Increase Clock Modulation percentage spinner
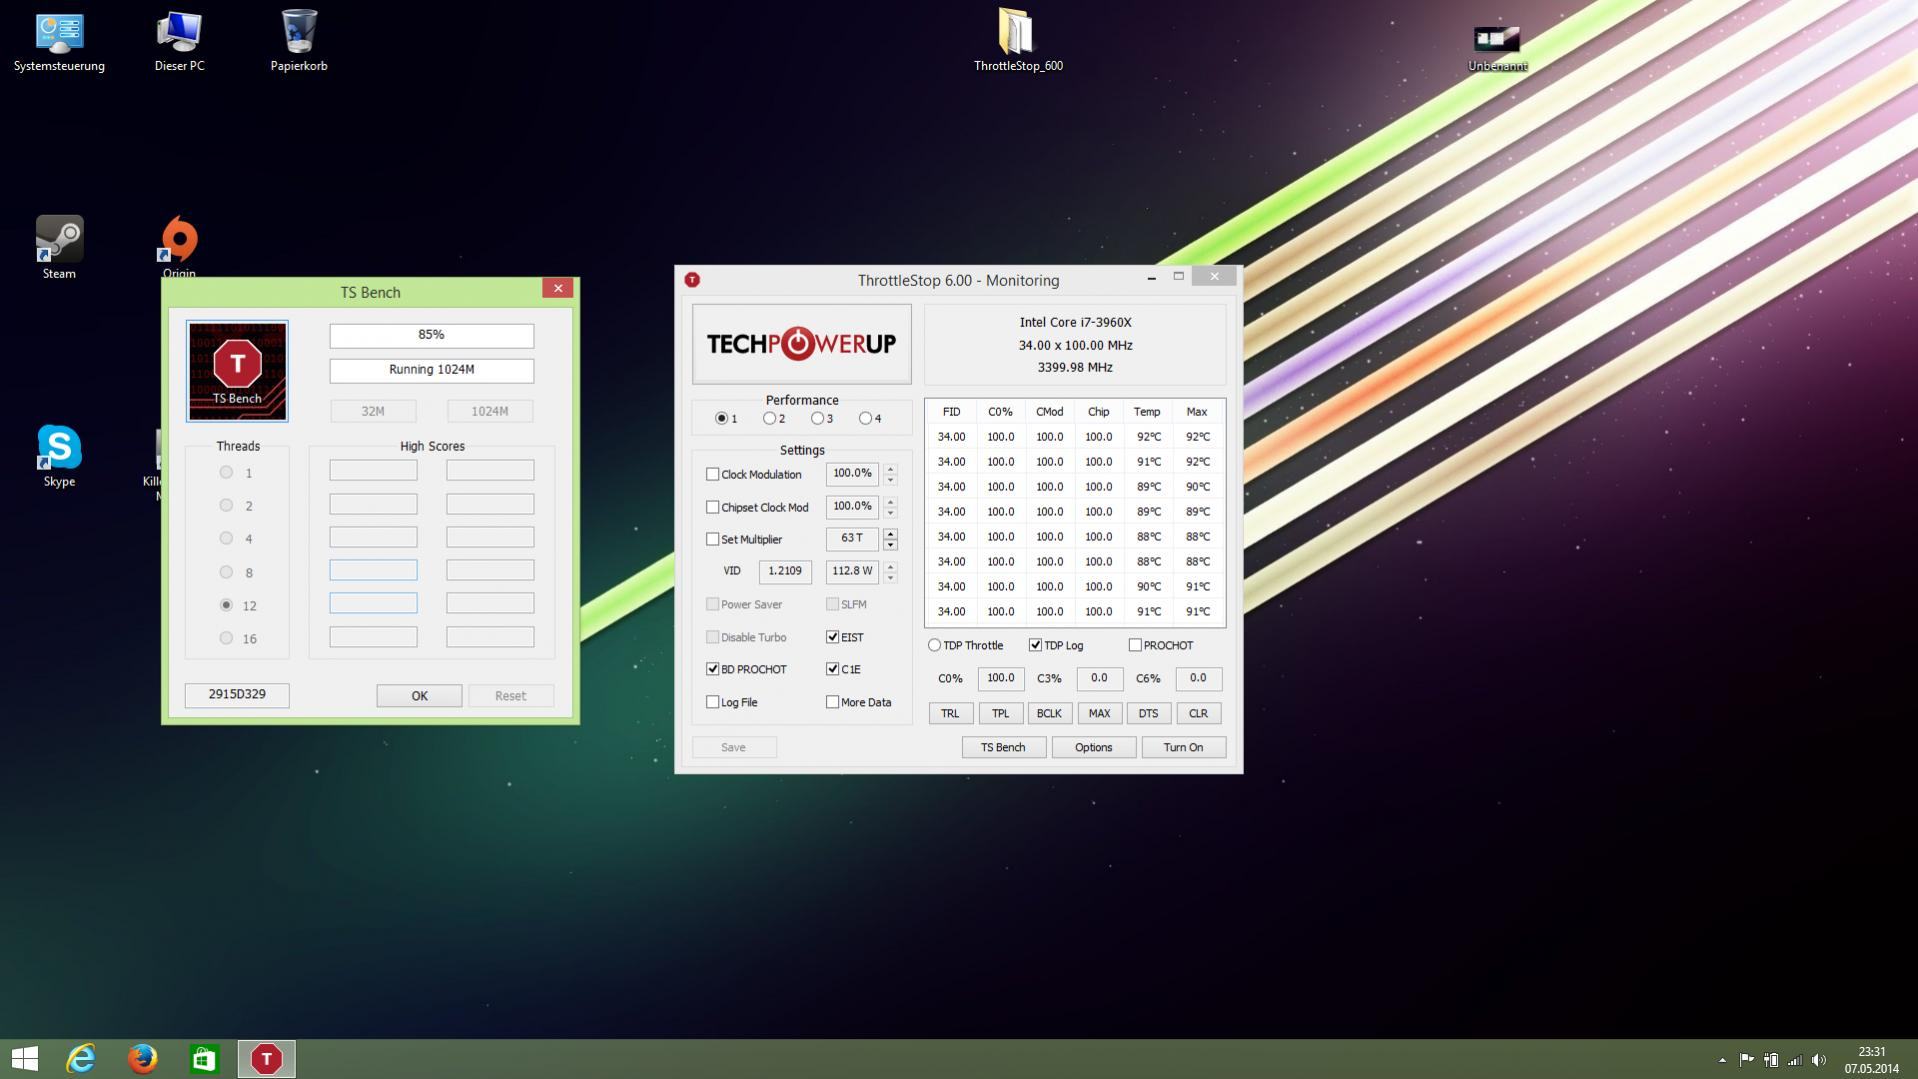Viewport: 1918px width, 1079px height. (890, 468)
